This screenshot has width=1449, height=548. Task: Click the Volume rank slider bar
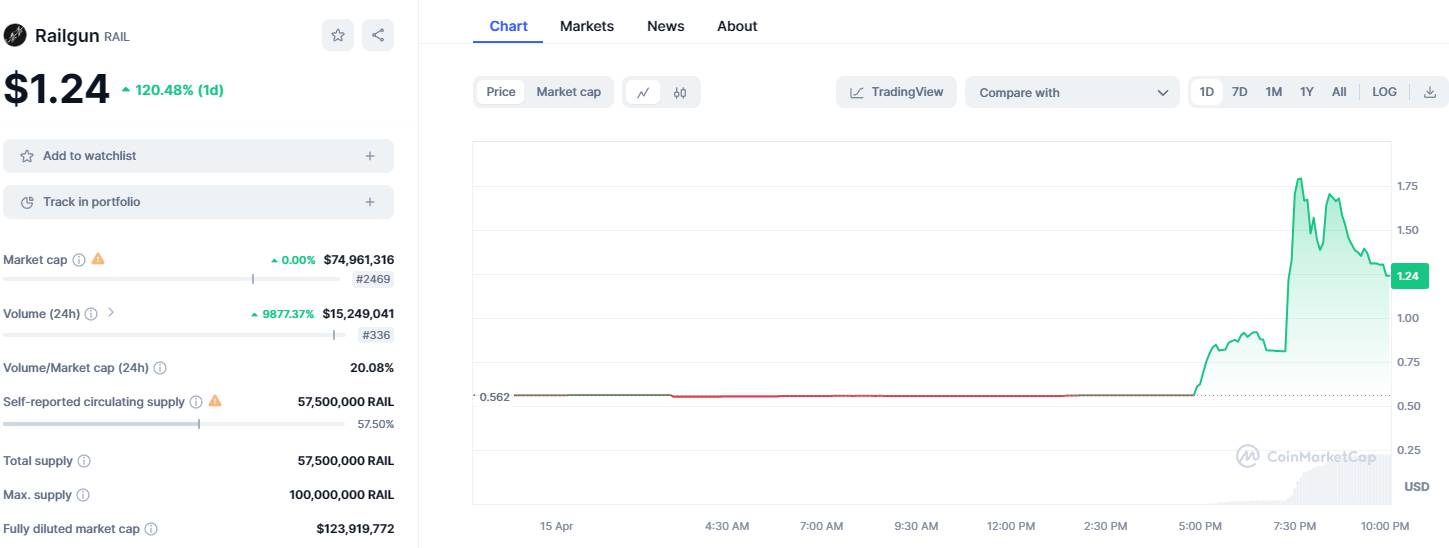173,335
